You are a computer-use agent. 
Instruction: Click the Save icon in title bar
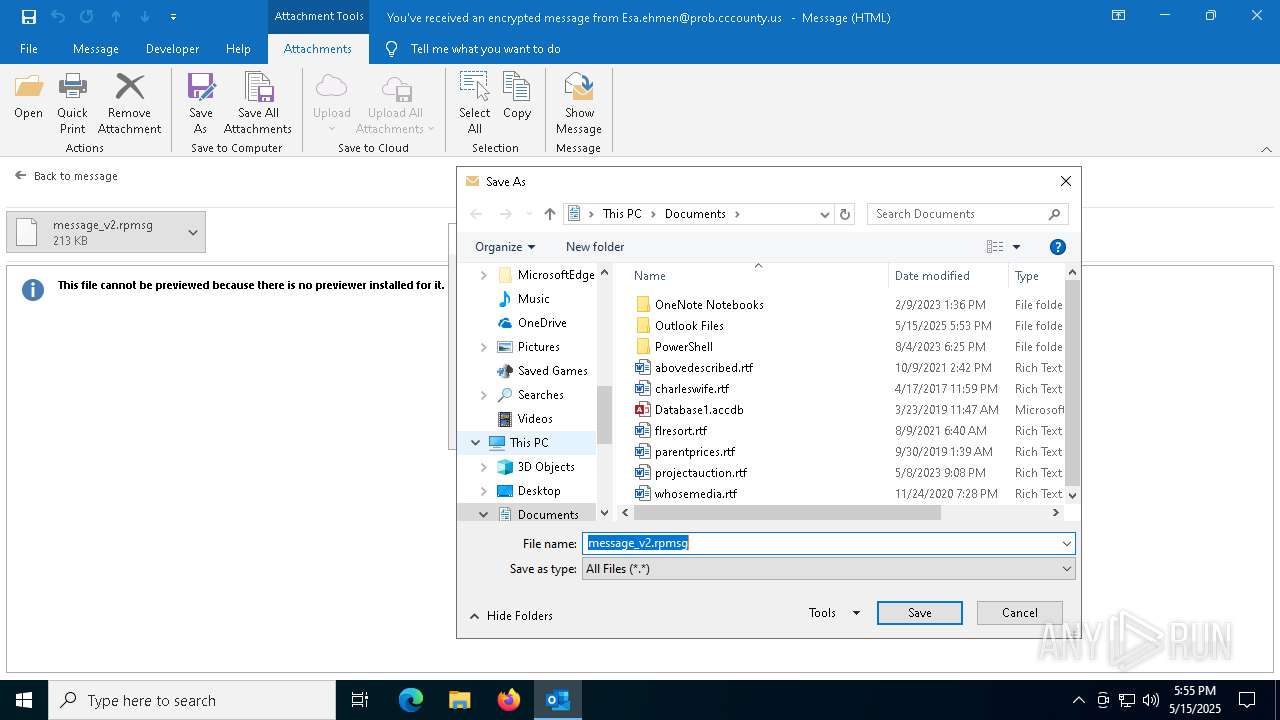29,16
